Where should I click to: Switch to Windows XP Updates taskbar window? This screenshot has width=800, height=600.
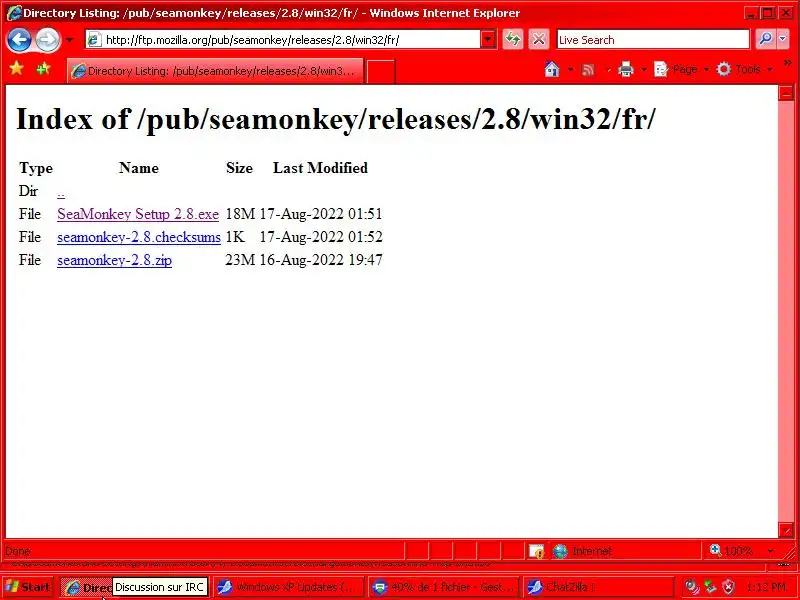click(x=289, y=587)
